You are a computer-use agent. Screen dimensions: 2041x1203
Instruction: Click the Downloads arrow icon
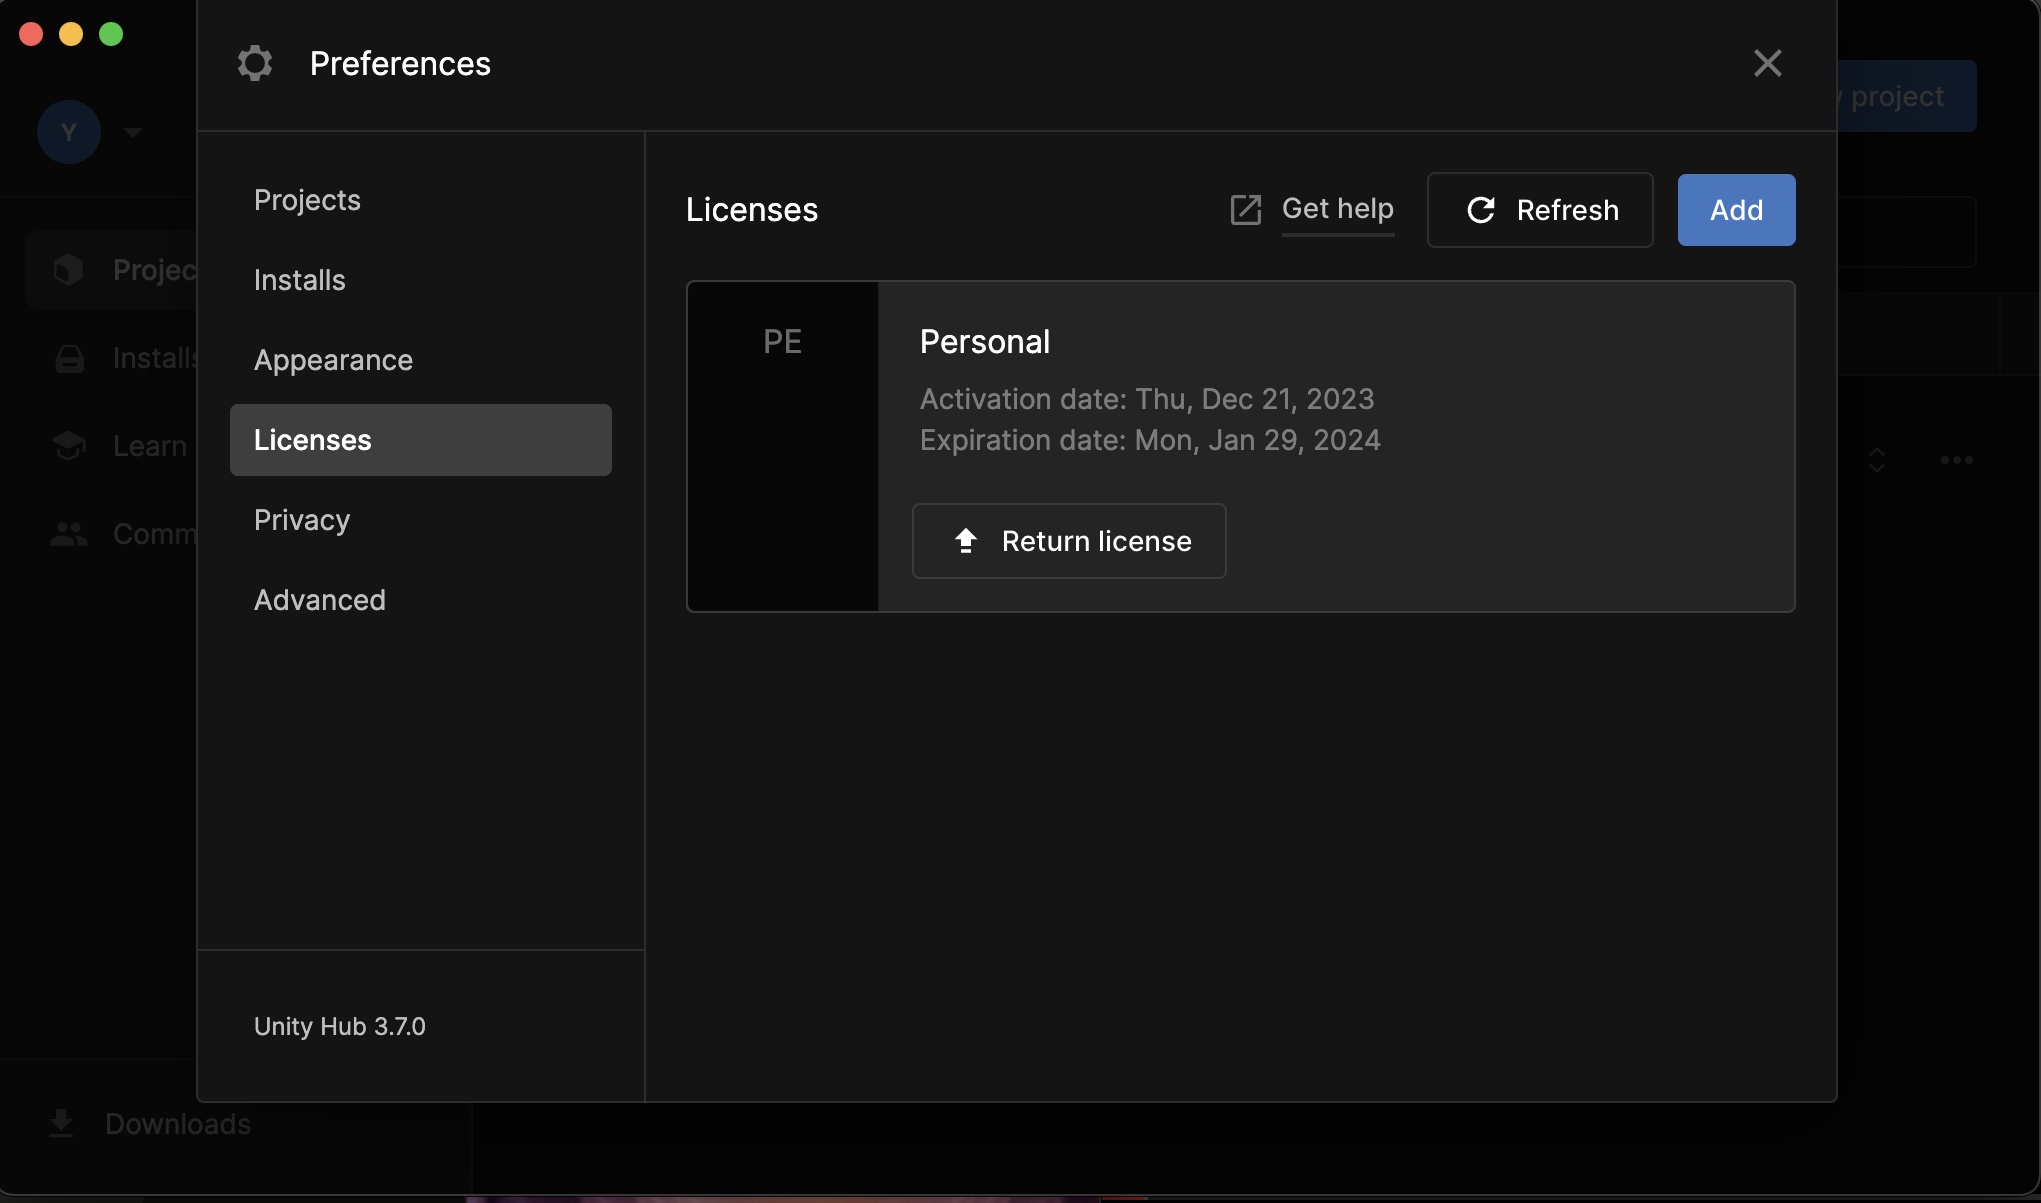[x=61, y=1124]
